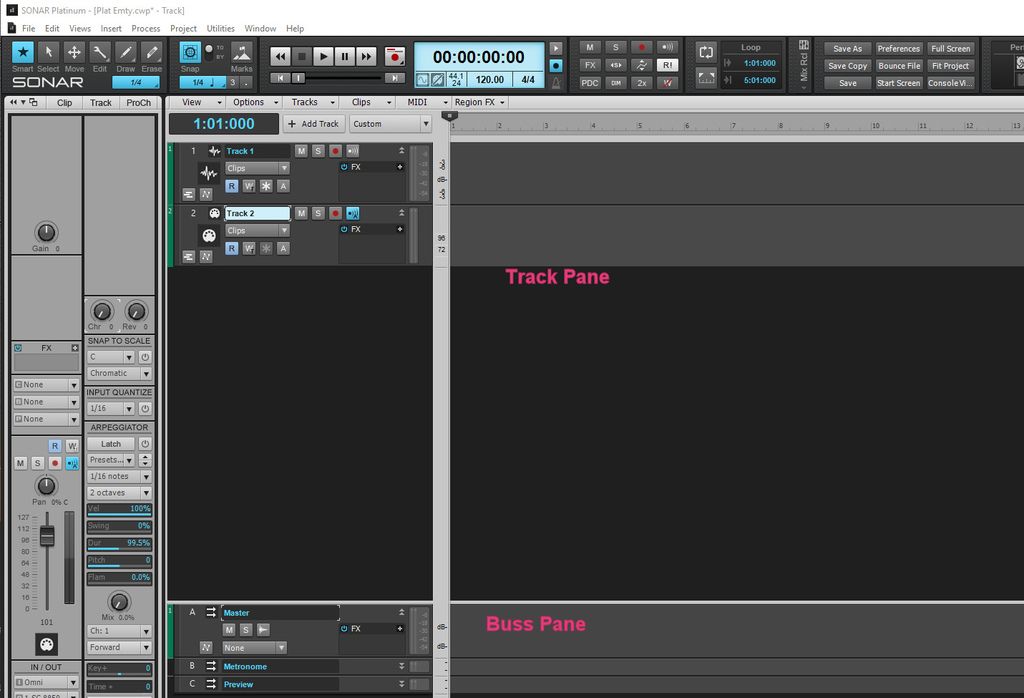Viewport: 1024px width, 698px height.
Task: Start playback with the Play button
Action: [x=323, y=57]
